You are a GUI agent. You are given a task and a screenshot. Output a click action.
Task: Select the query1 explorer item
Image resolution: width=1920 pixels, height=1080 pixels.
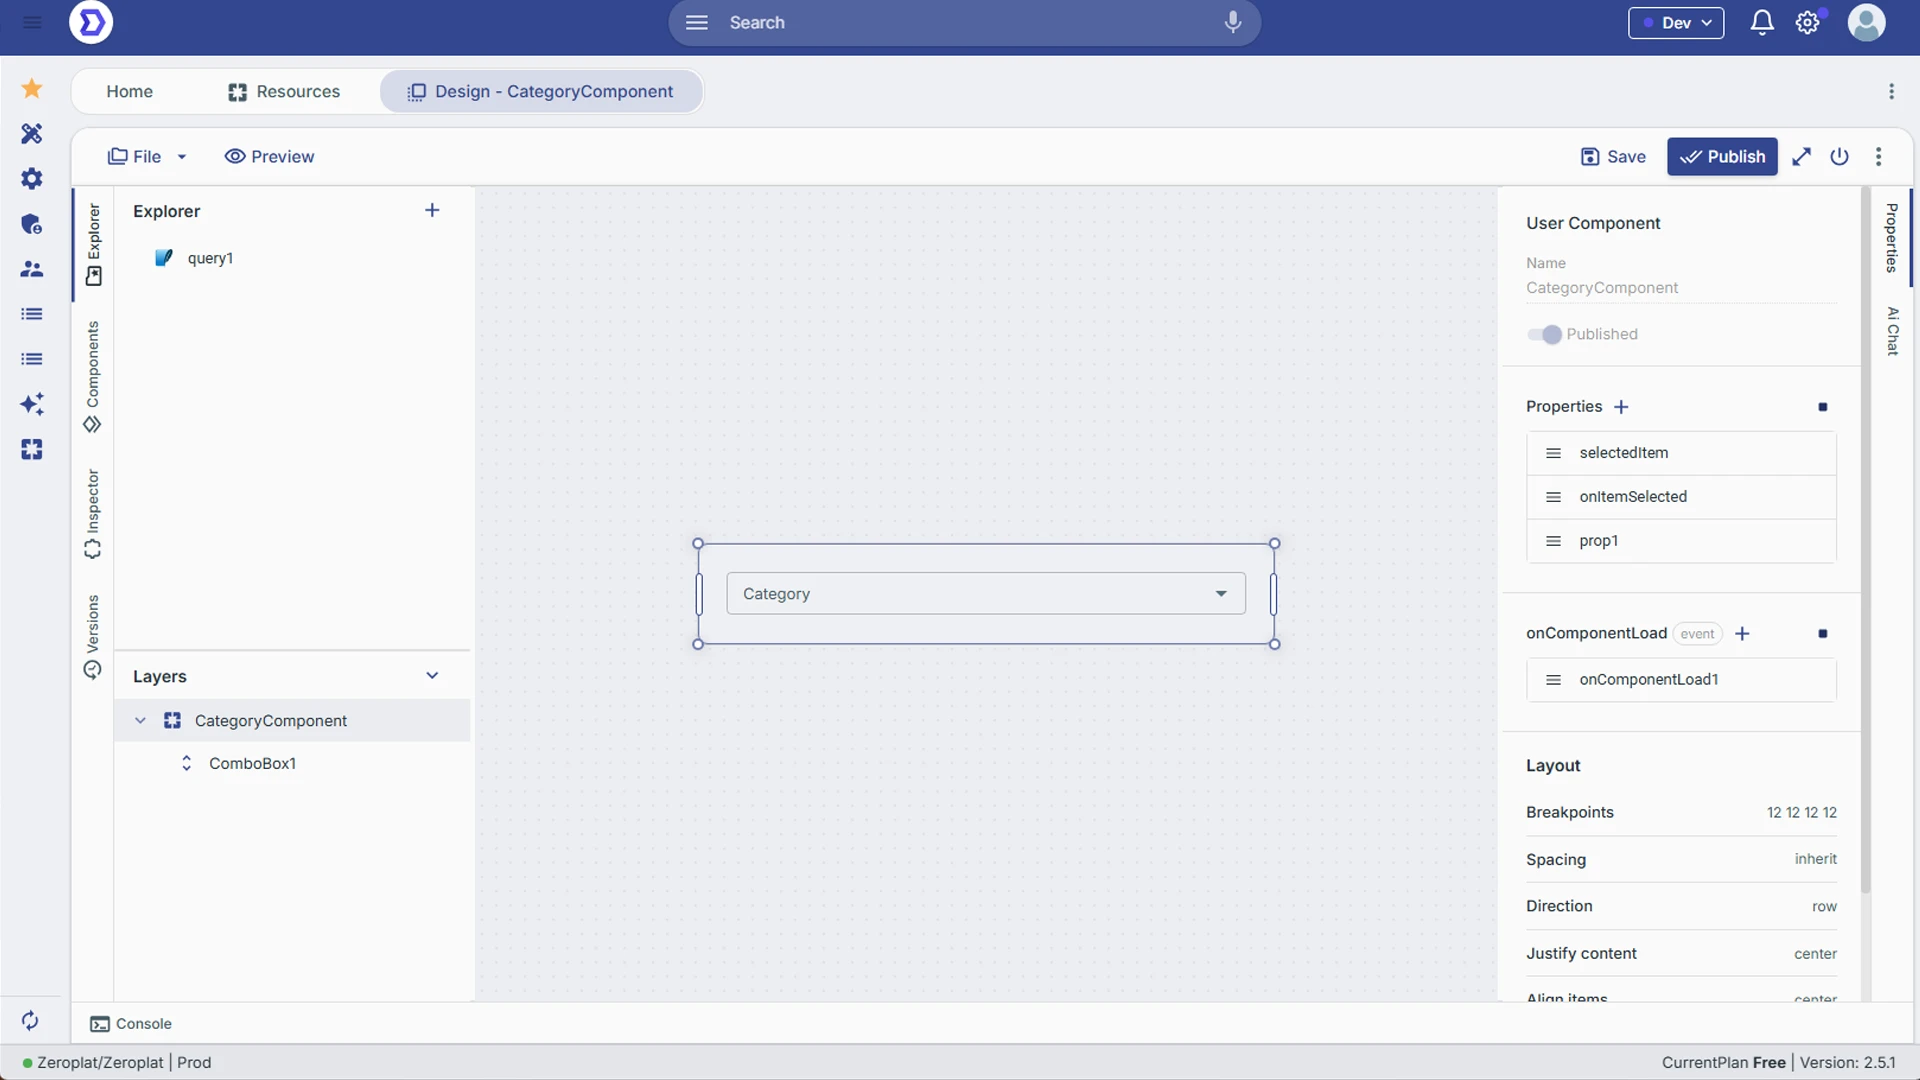(210, 258)
